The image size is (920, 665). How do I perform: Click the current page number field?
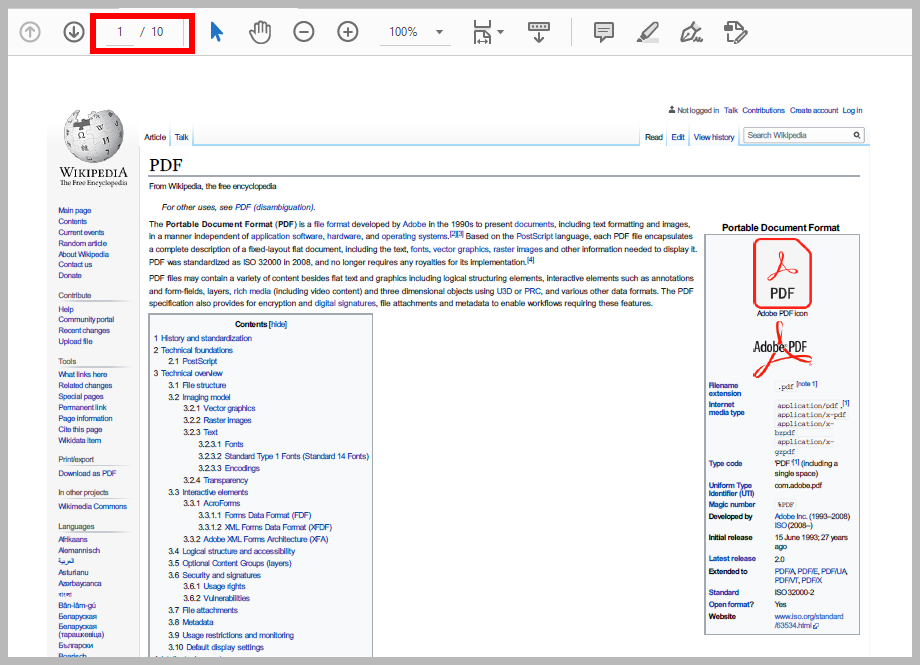point(120,32)
